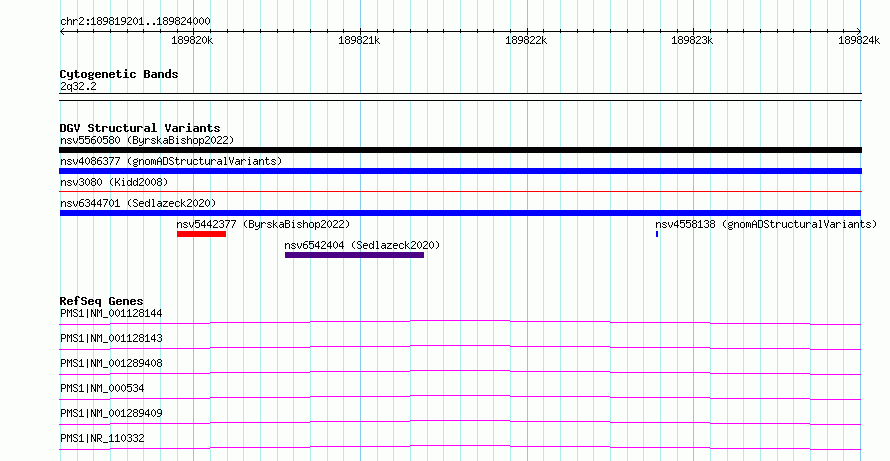
Task: Click the blue nsv4086377 variant bar
Action: pos(460,171)
